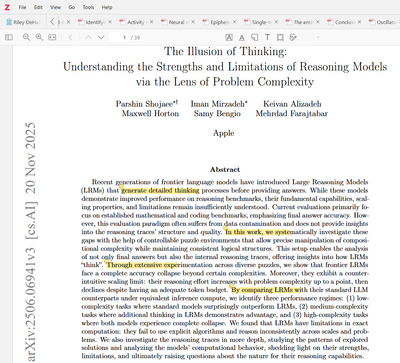The height and width of the screenshot is (363, 400).
Task: Close the Identifyi… tab
Action: pos(110,22)
